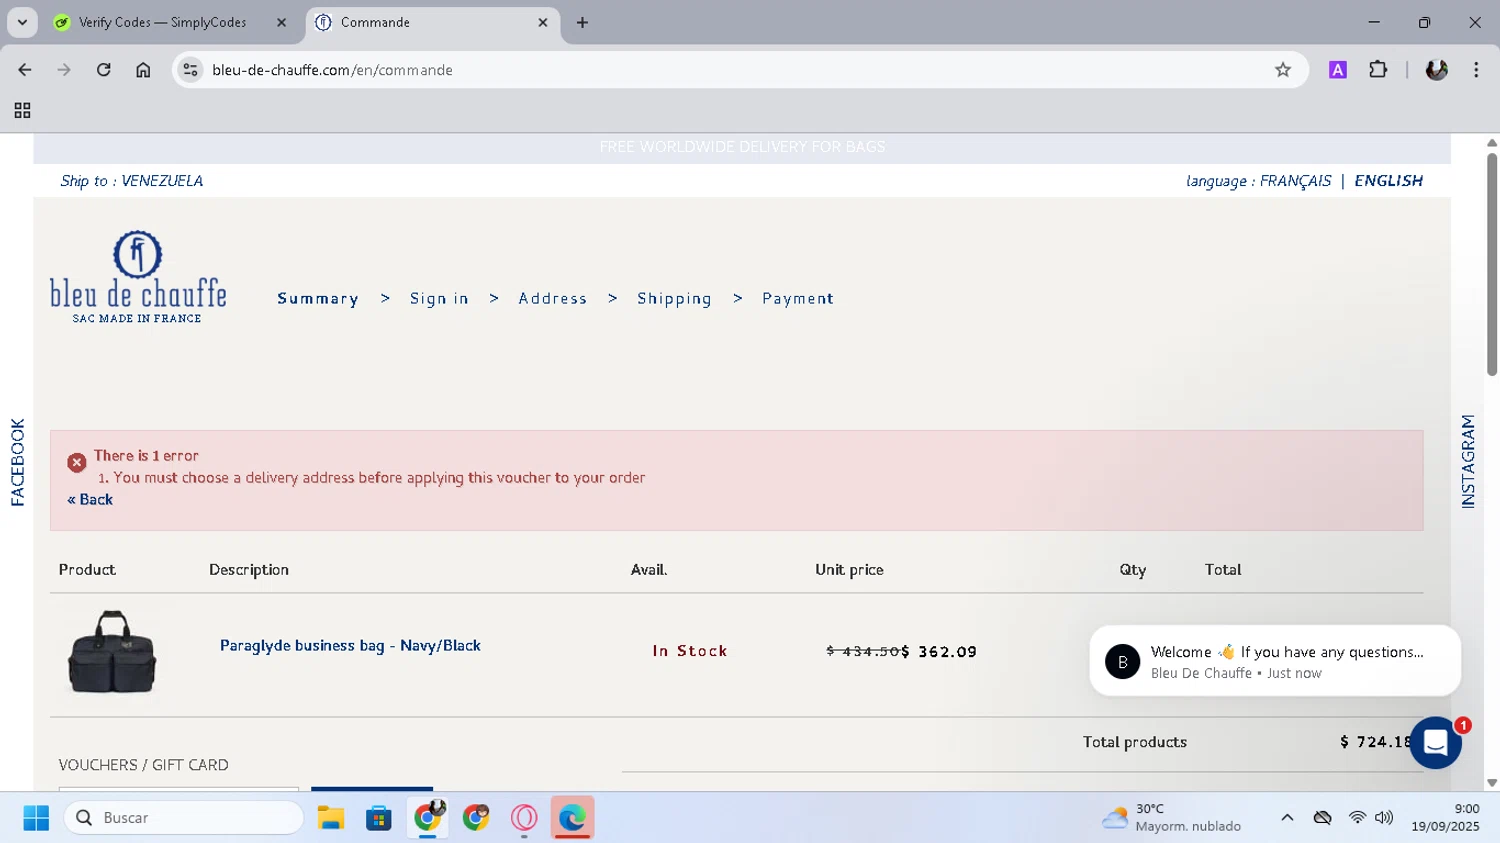The width and height of the screenshot is (1500, 843).
Task: Go to Sign in checkout step
Action: (439, 299)
